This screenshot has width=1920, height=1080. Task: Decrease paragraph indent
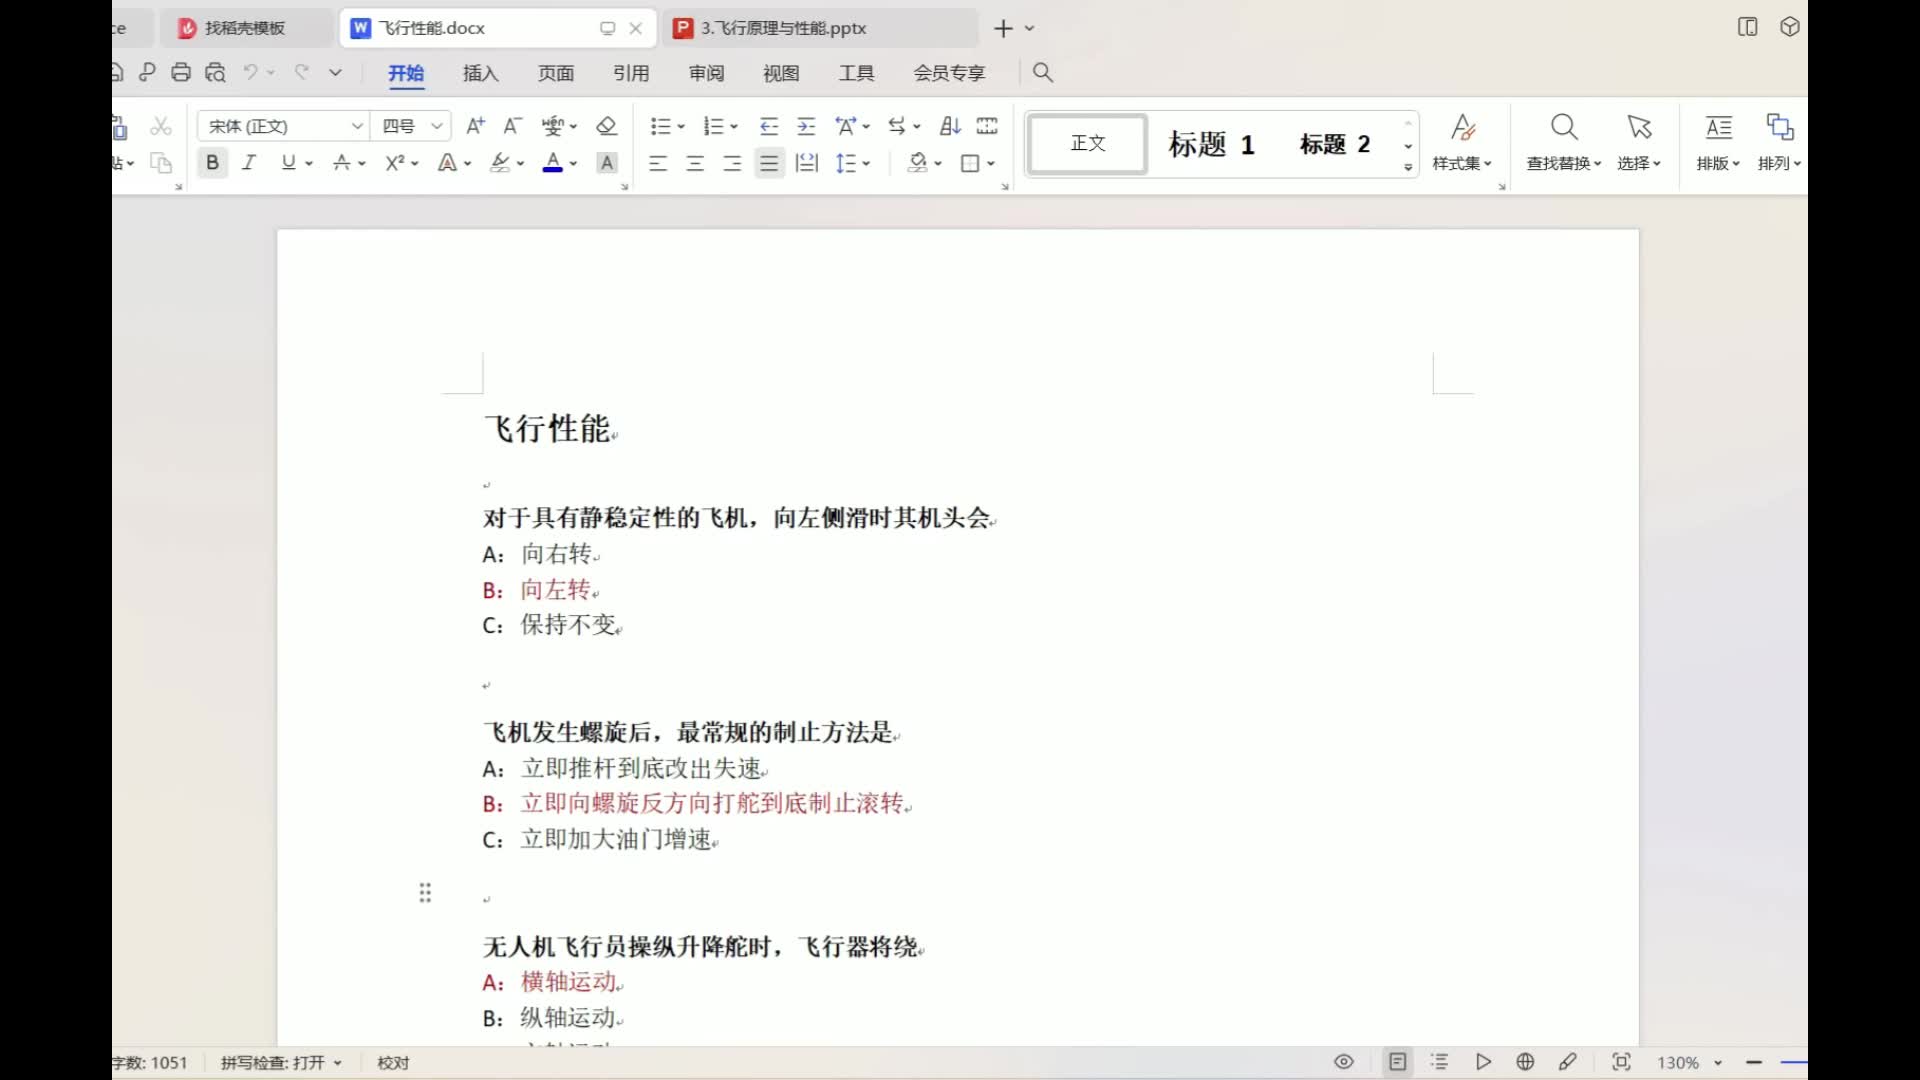tap(769, 126)
